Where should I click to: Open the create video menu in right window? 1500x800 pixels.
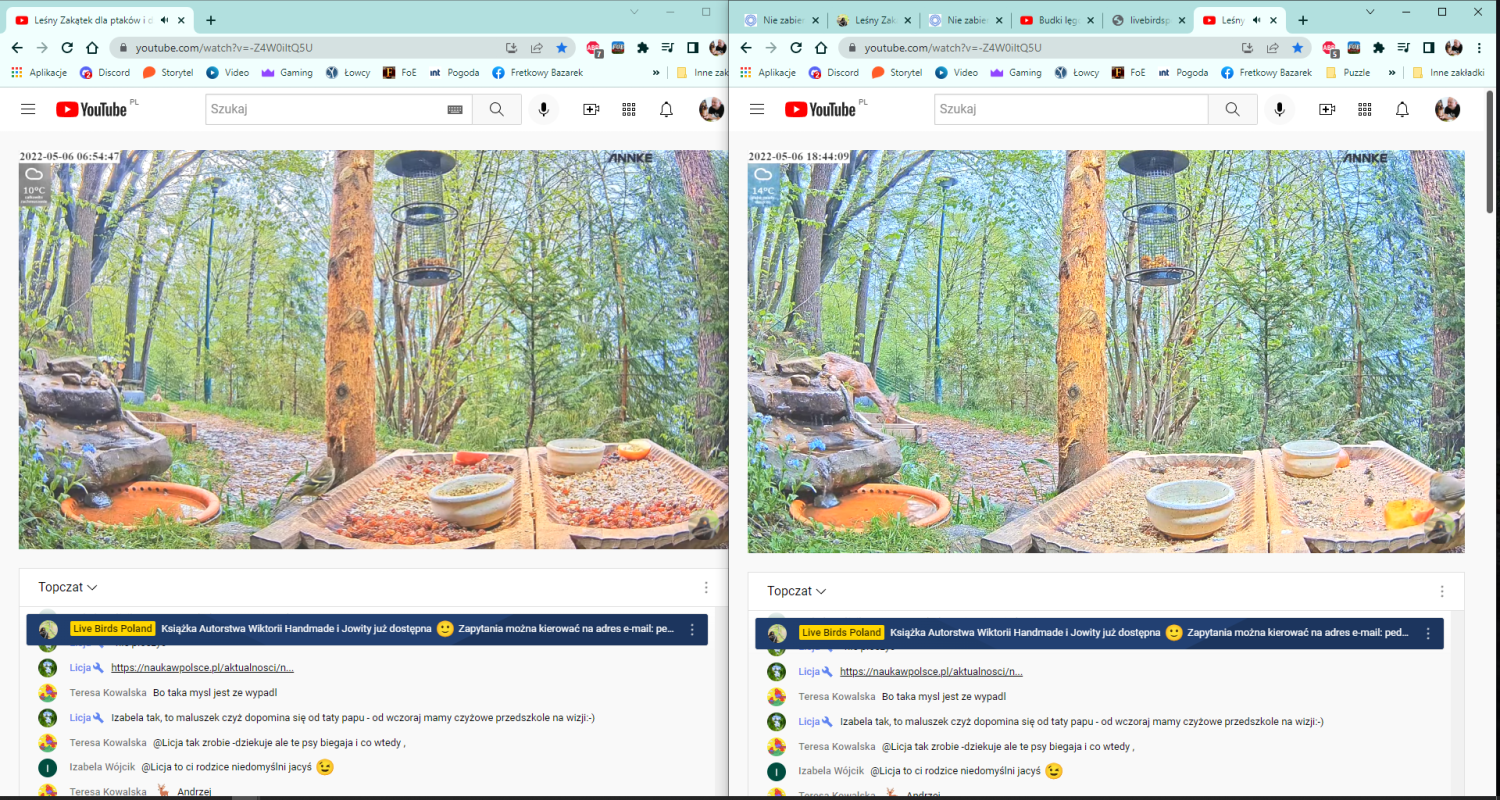pyautogui.click(x=1327, y=109)
